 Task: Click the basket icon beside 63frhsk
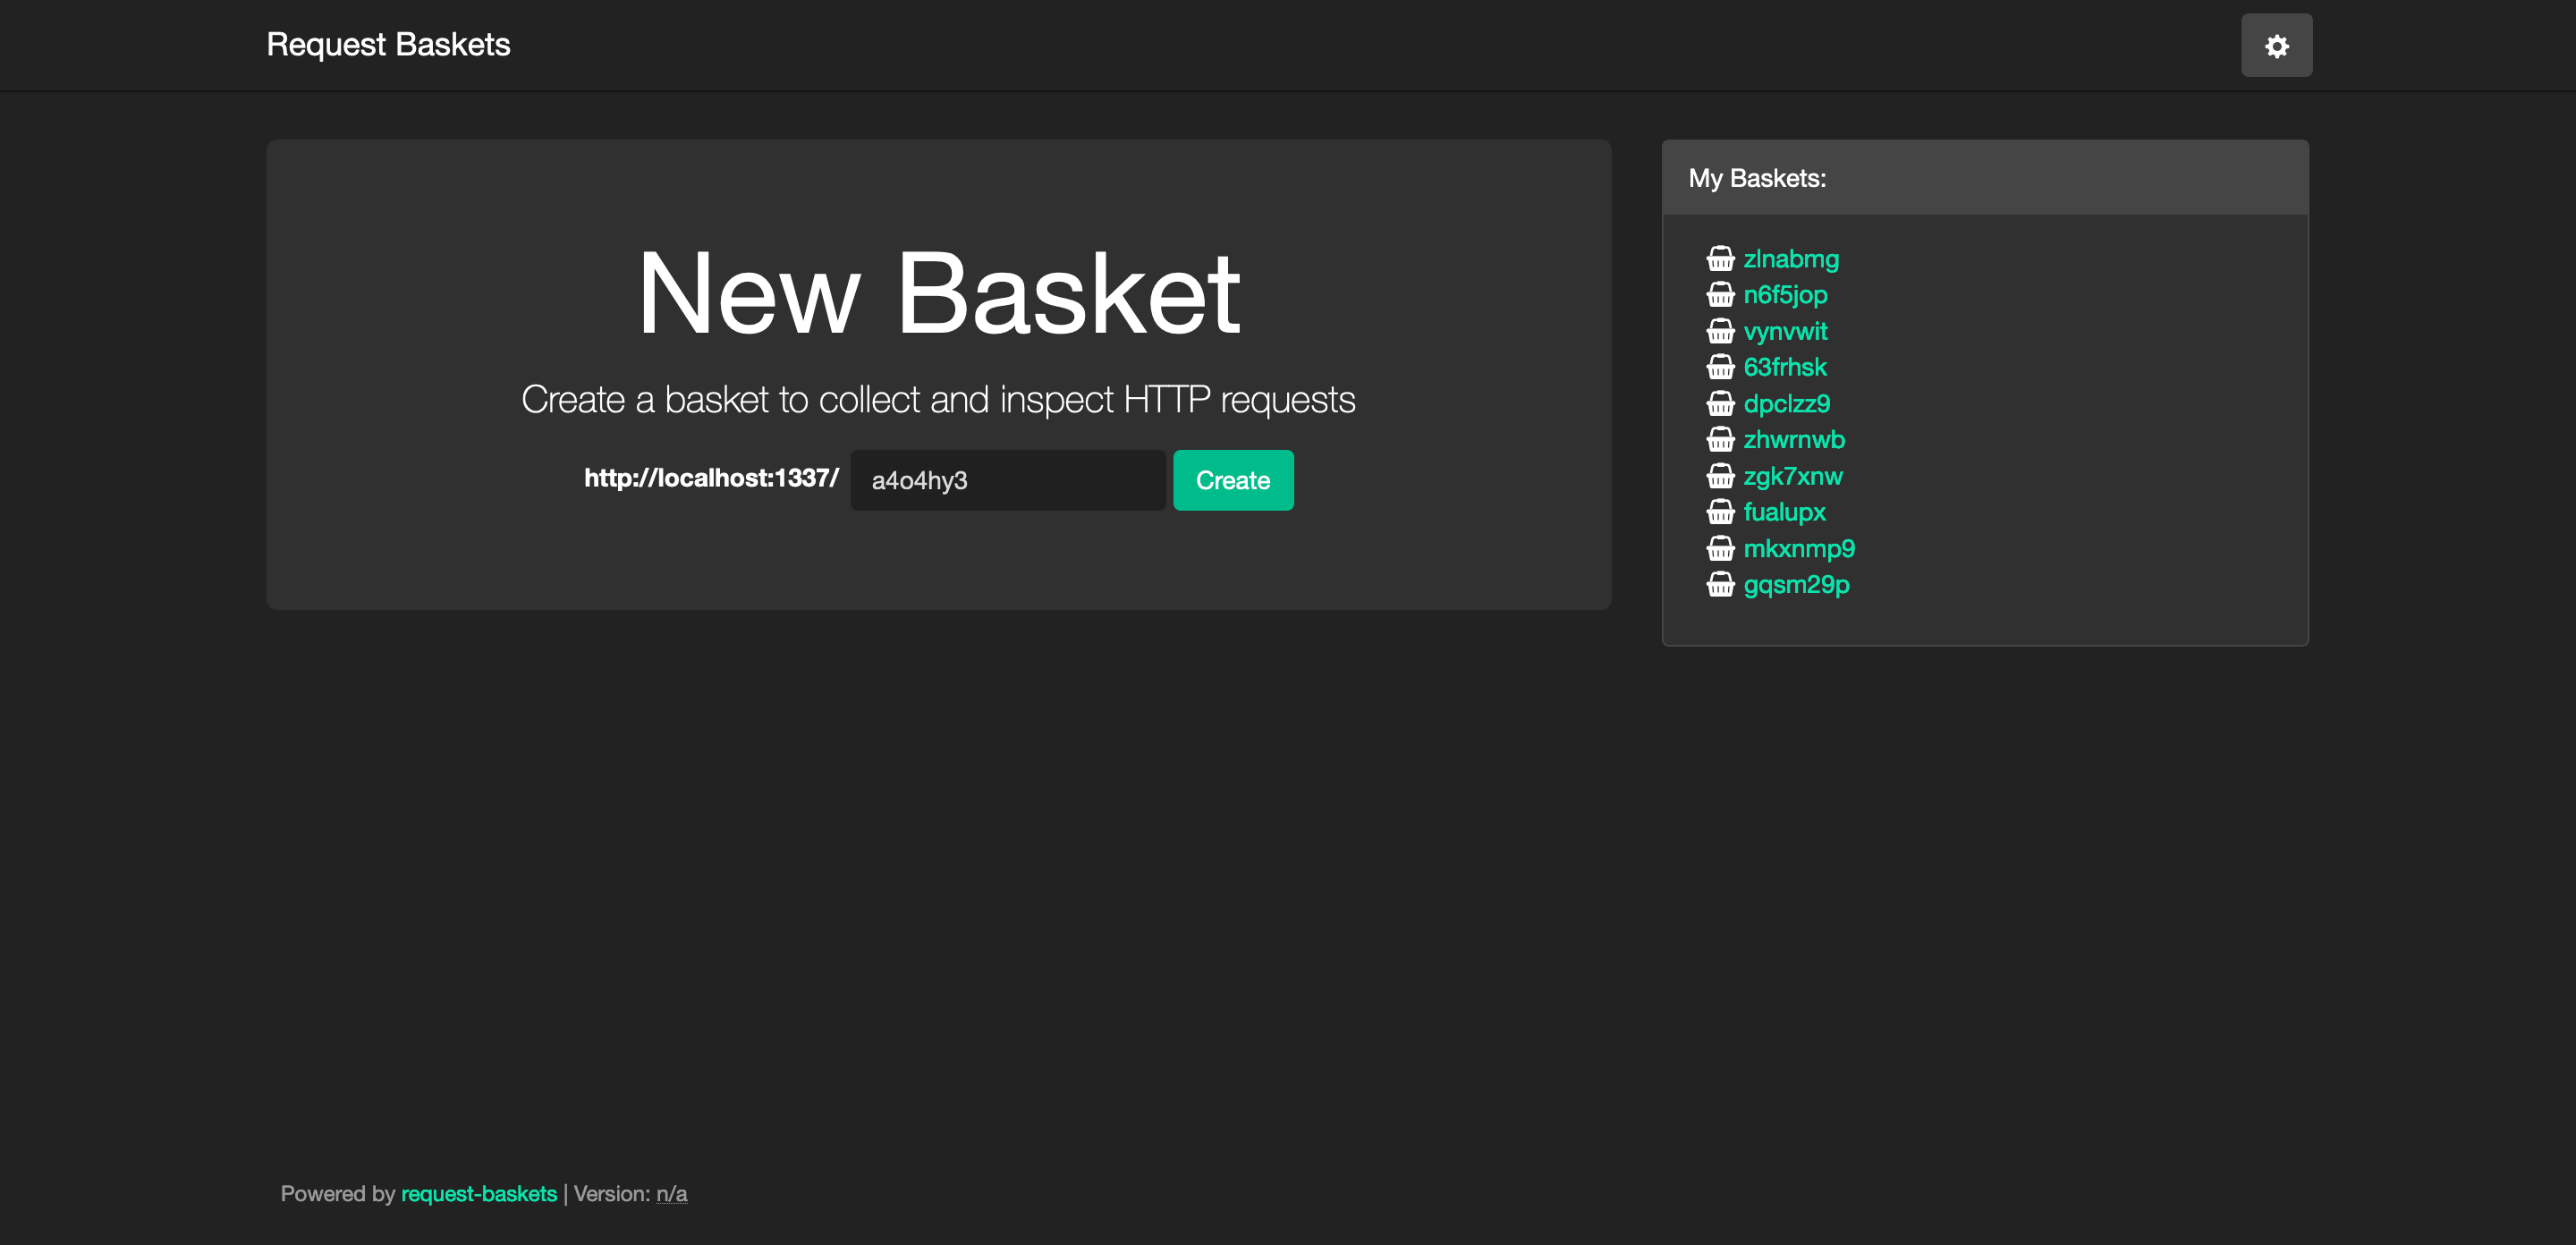1720,367
